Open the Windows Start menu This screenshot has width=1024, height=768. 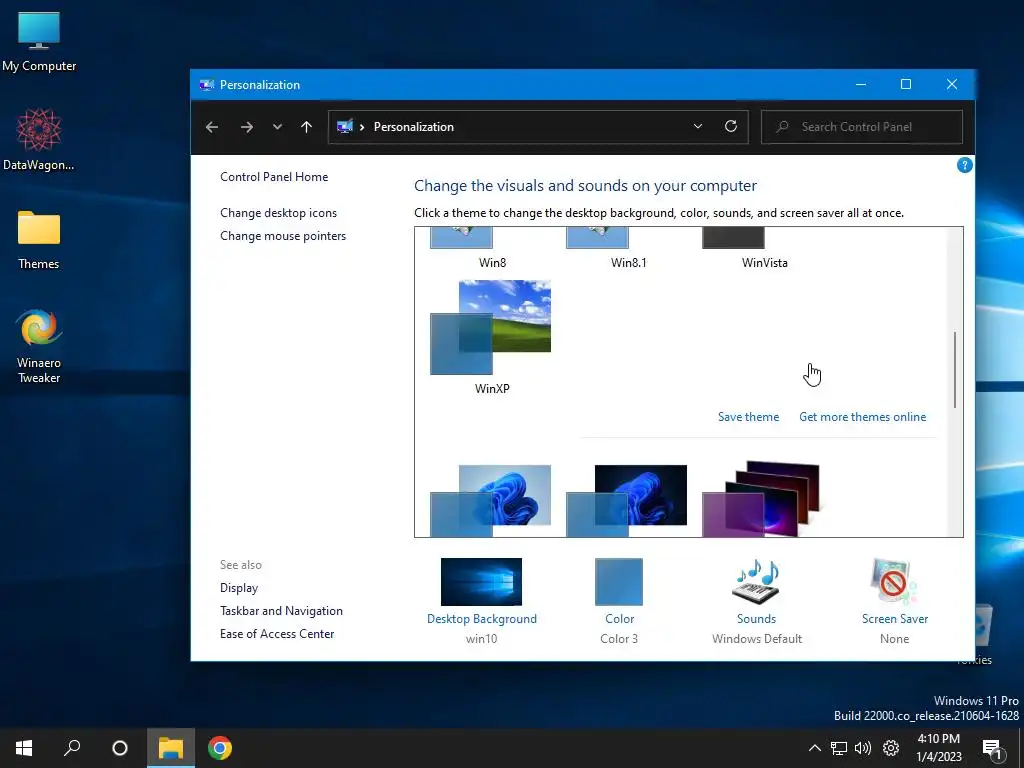[x=24, y=748]
